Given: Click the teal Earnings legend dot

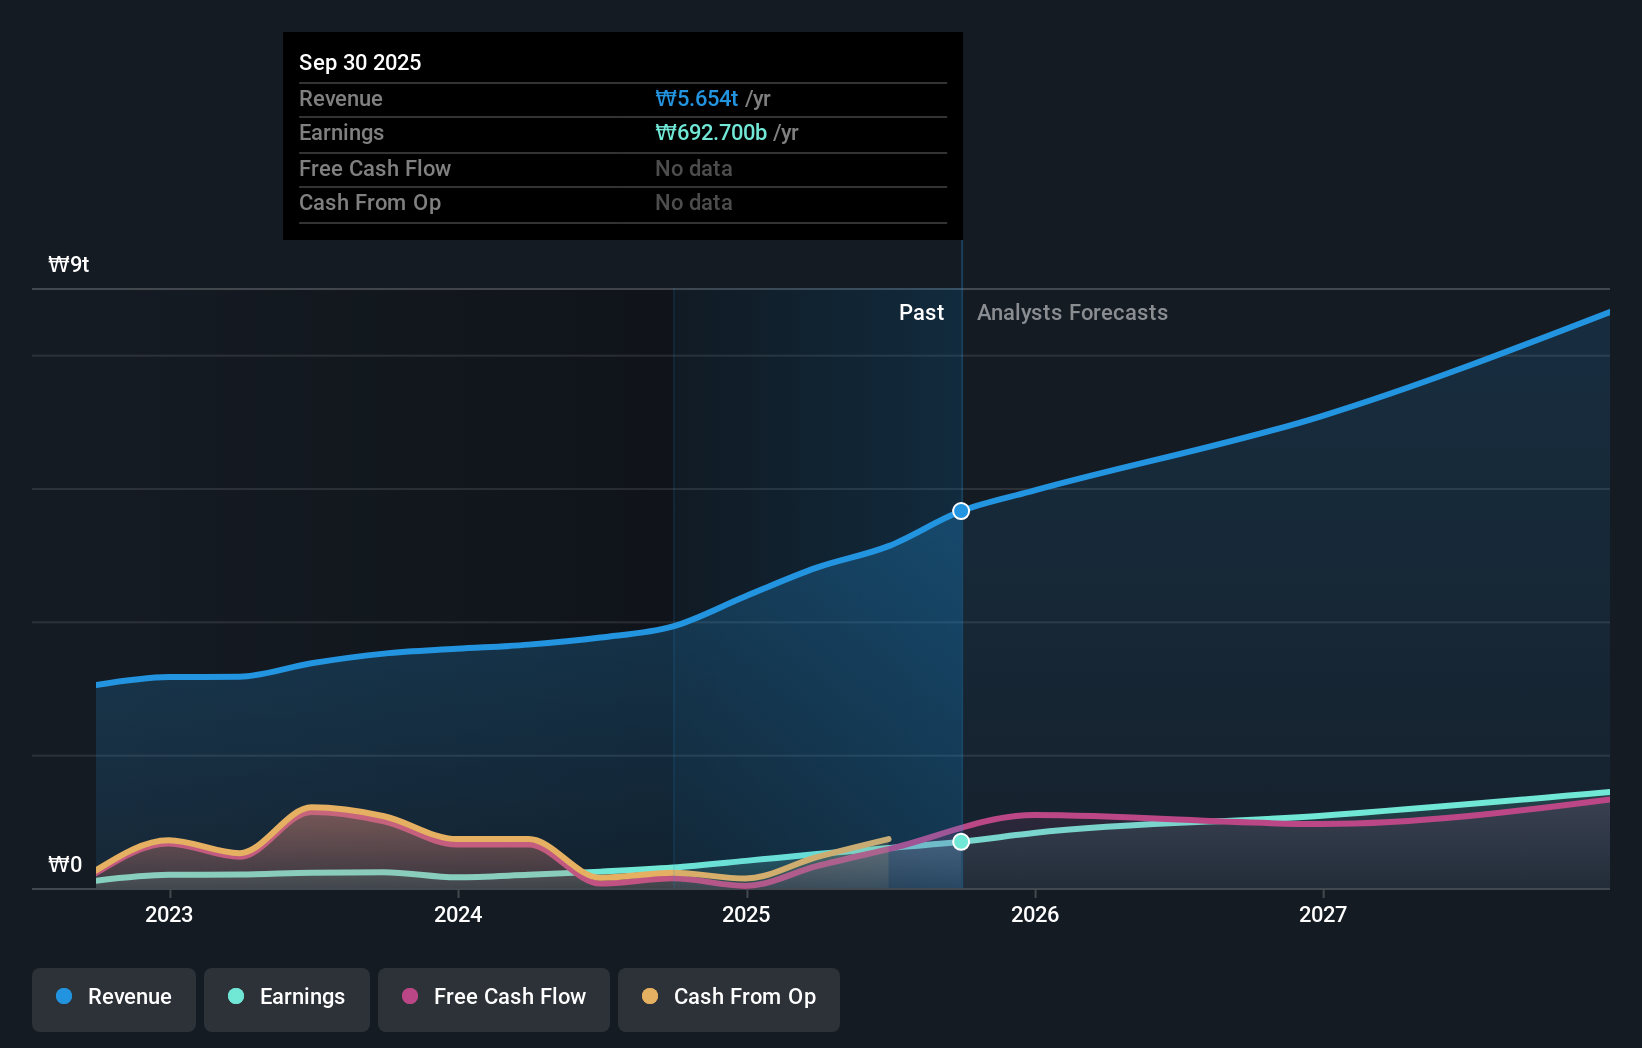Looking at the screenshot, I should coord(236,997).
